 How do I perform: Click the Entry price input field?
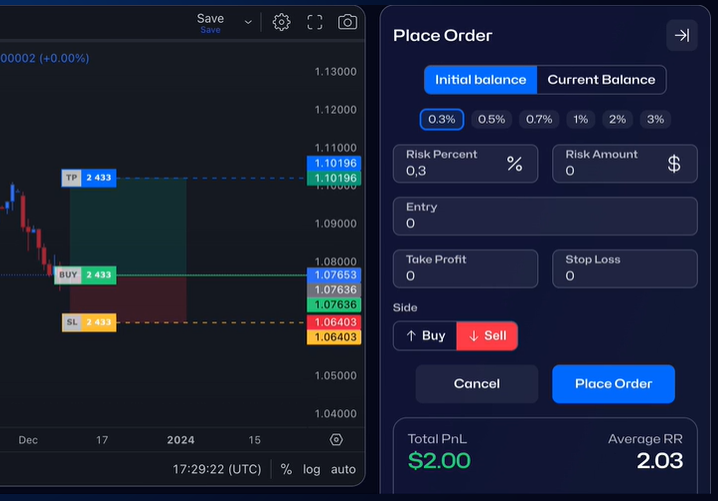tap(544, 216)
